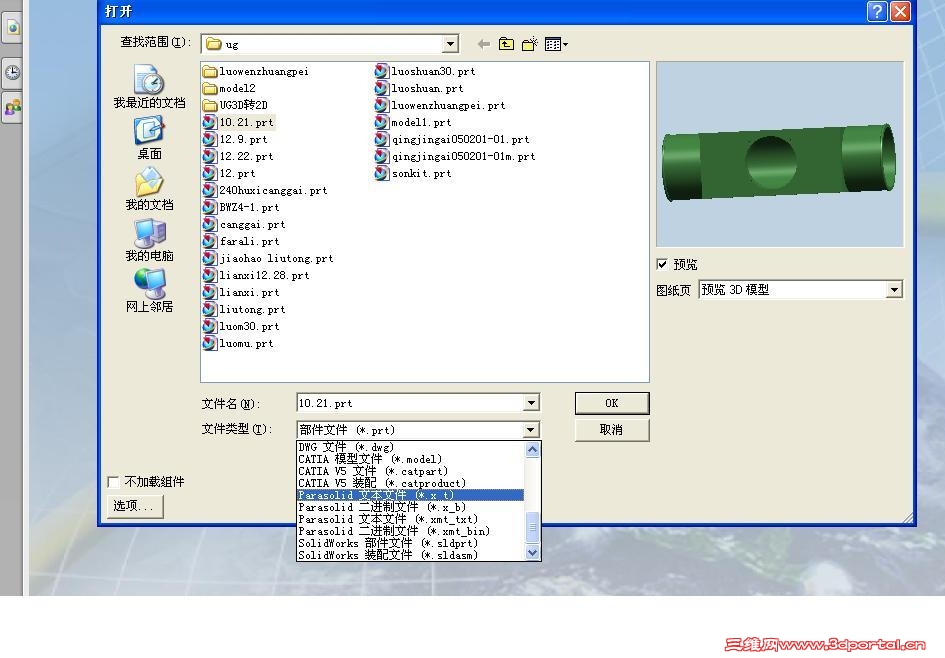This screenshot has width=945, height=658.
Task: Select file BWZ4-1.prt
Action: coord(242,207)
